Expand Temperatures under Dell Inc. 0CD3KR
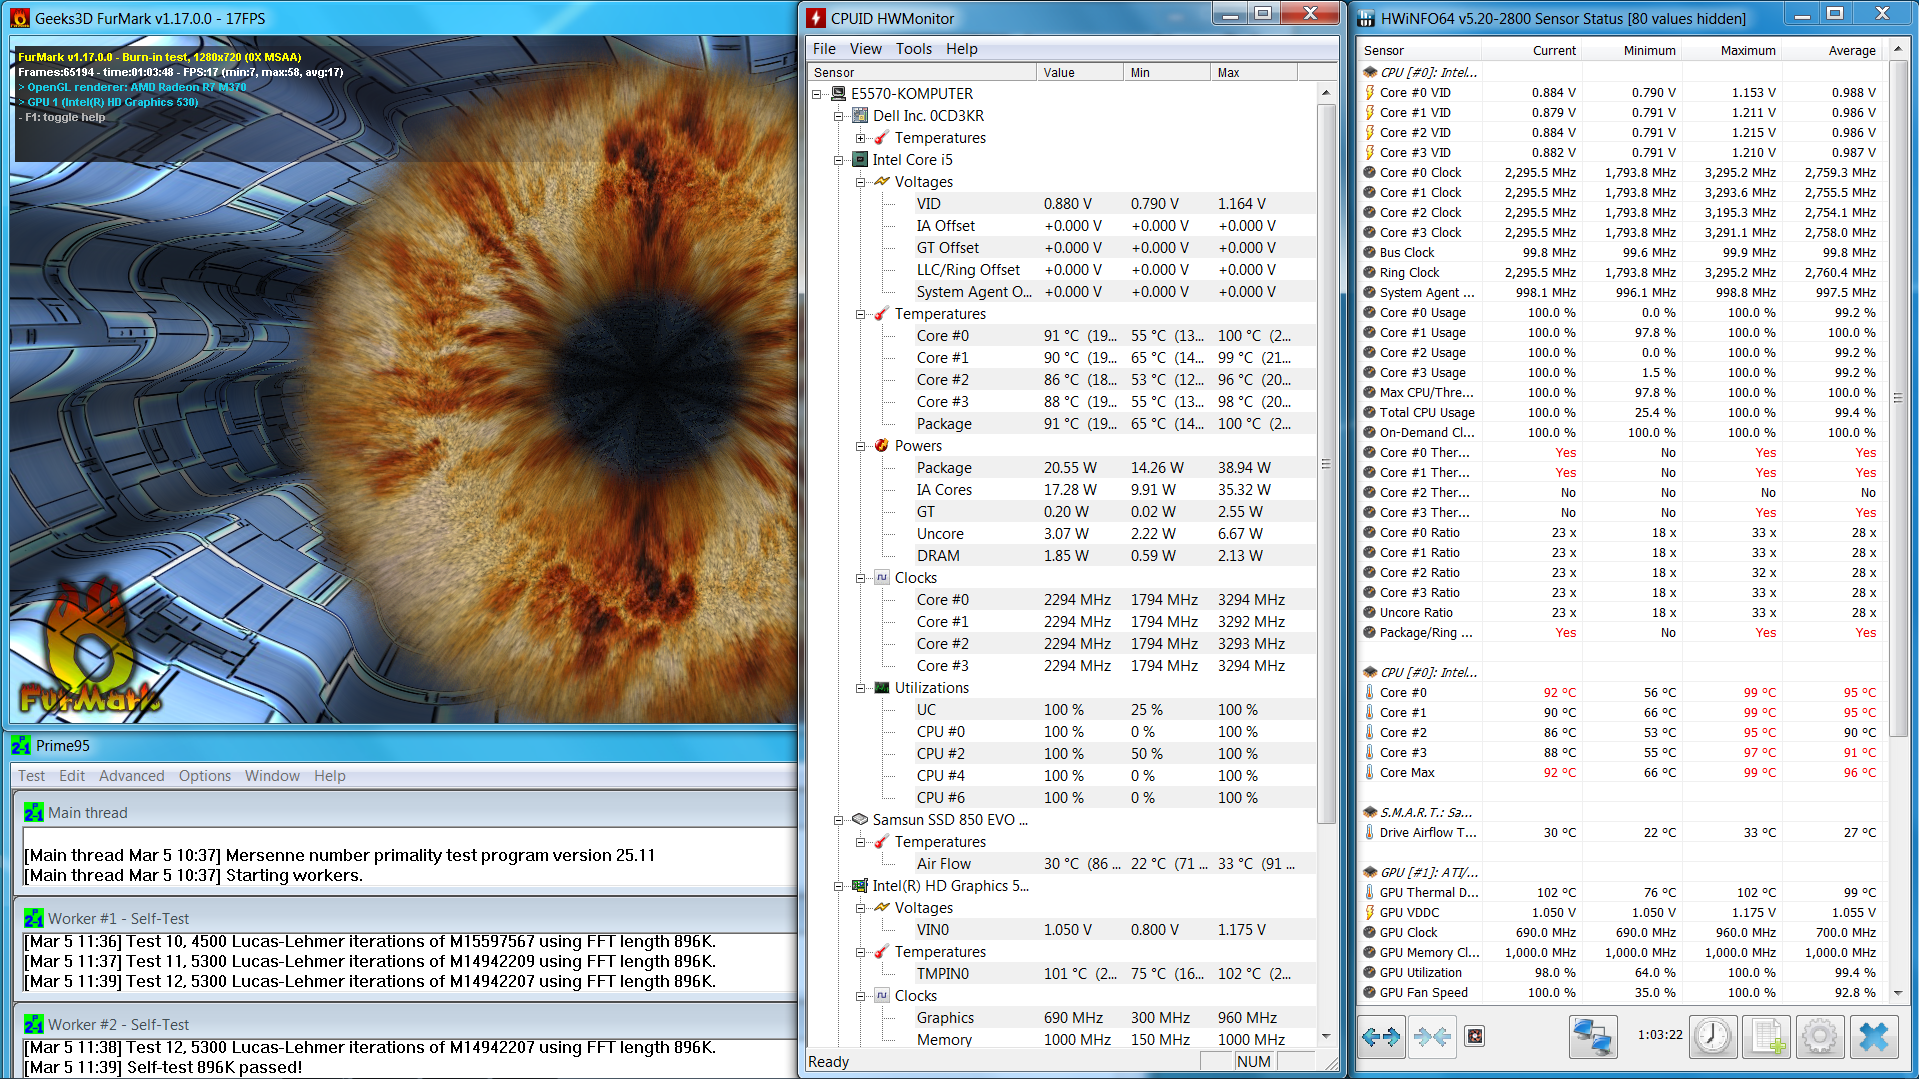The width and height of the screenshot is (1919, 1079). pyautogui.click(x=861, y=138)
